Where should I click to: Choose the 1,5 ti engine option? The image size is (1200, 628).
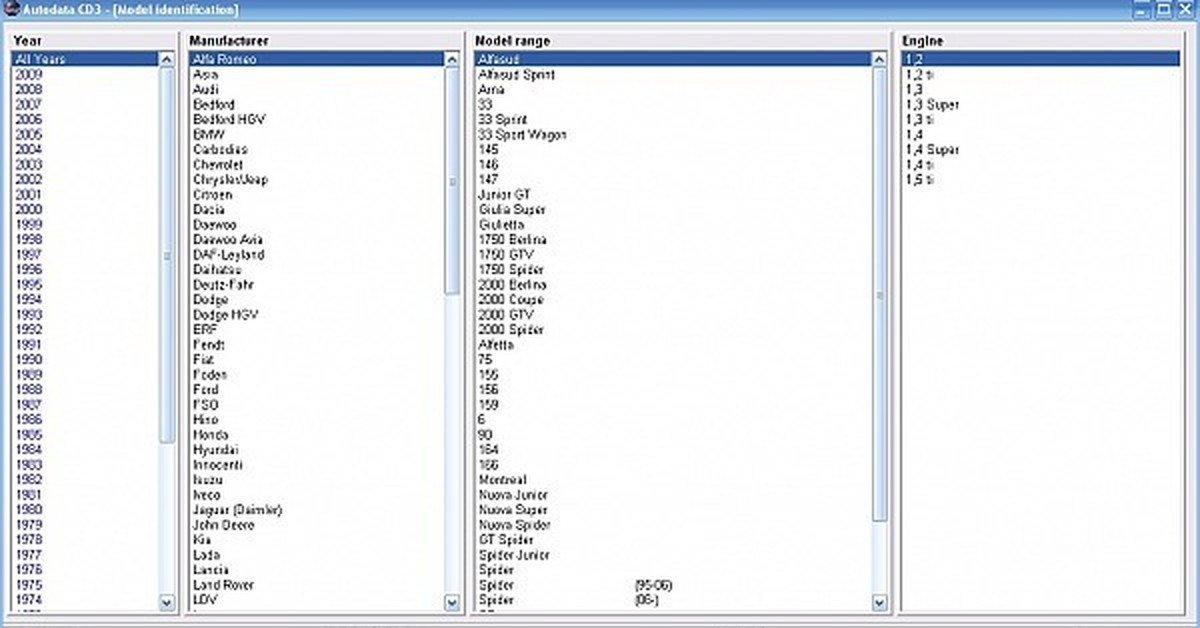point(918,180)
